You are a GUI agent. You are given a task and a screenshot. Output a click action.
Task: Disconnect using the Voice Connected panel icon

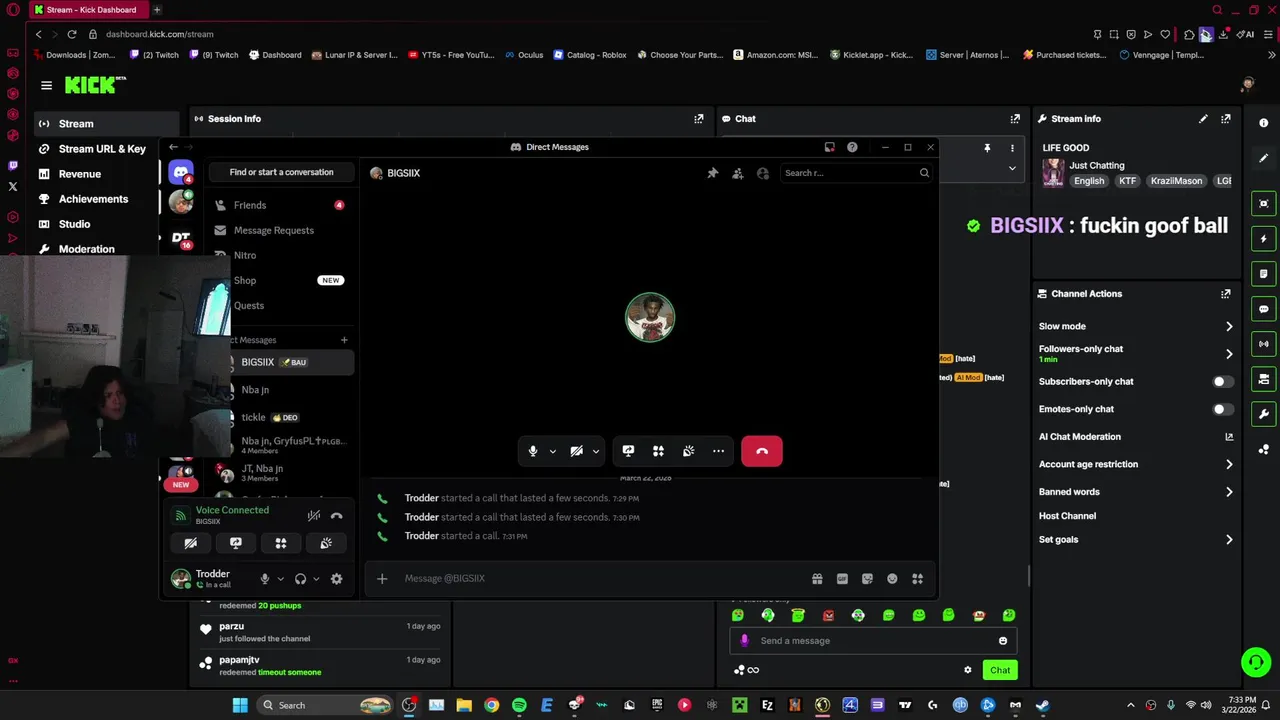[x=337, y=515]
